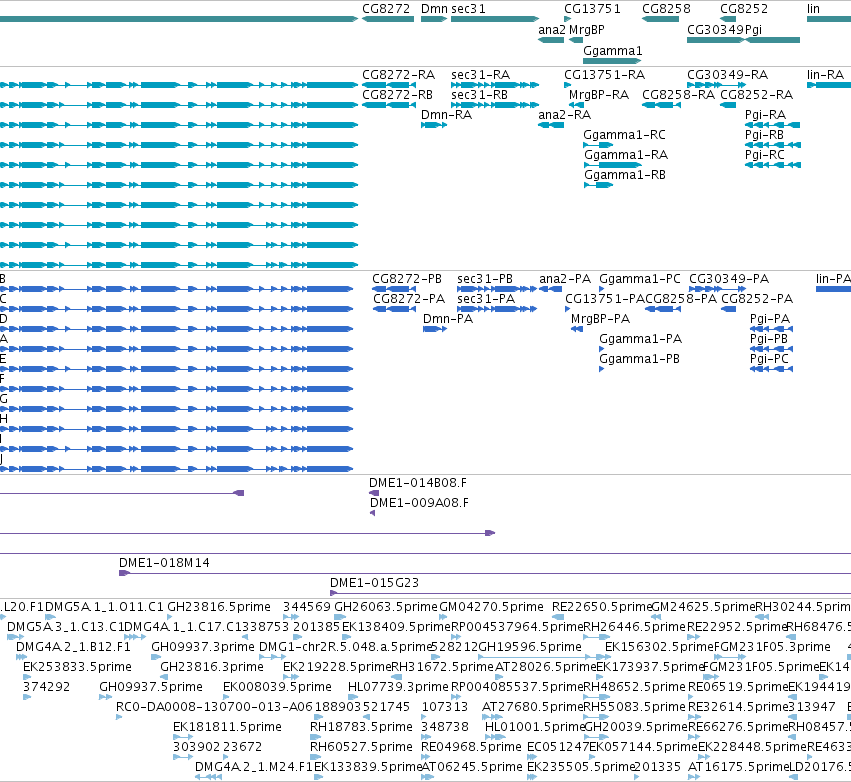Select protein sec31-PB
851x782 pixels.
(x=485, y=278)
